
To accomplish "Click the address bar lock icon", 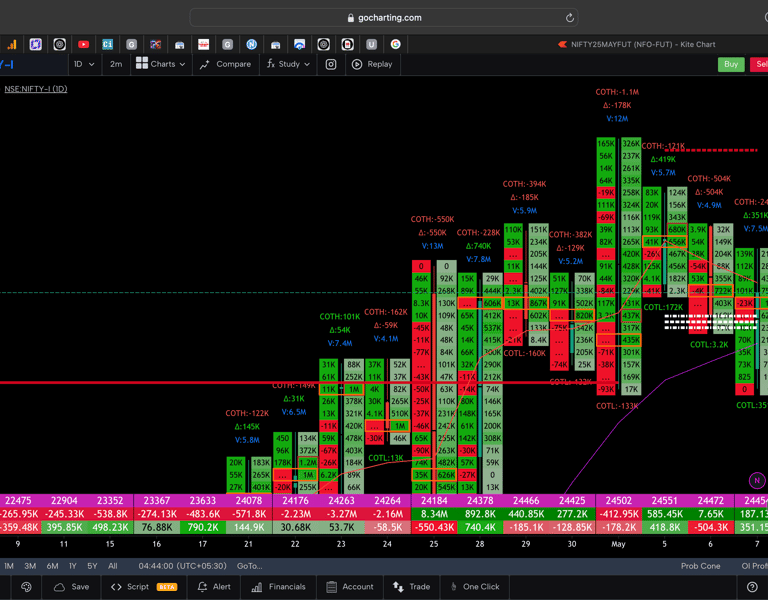I will 350,18.
